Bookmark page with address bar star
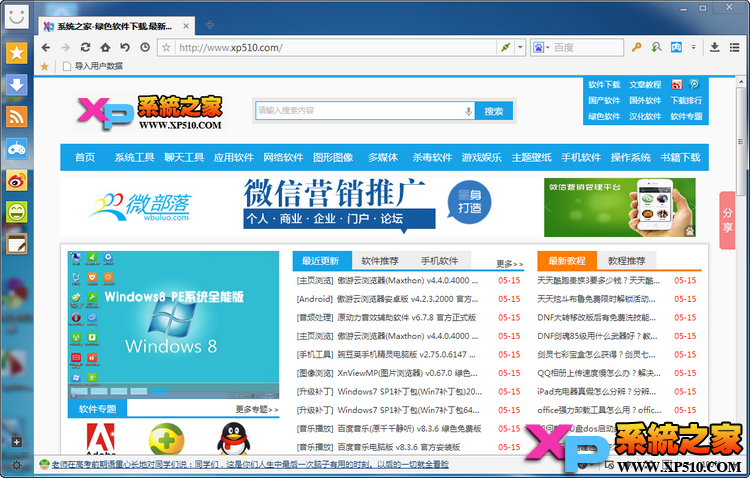The height and width of the screenshot is (478, 750). tap(166, 47)
